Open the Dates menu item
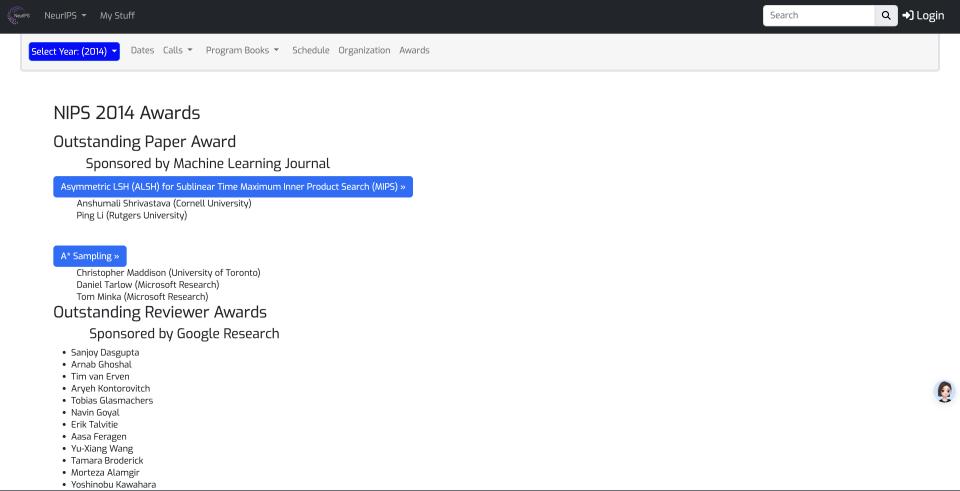The image size is (960, 491). point(142,51)
